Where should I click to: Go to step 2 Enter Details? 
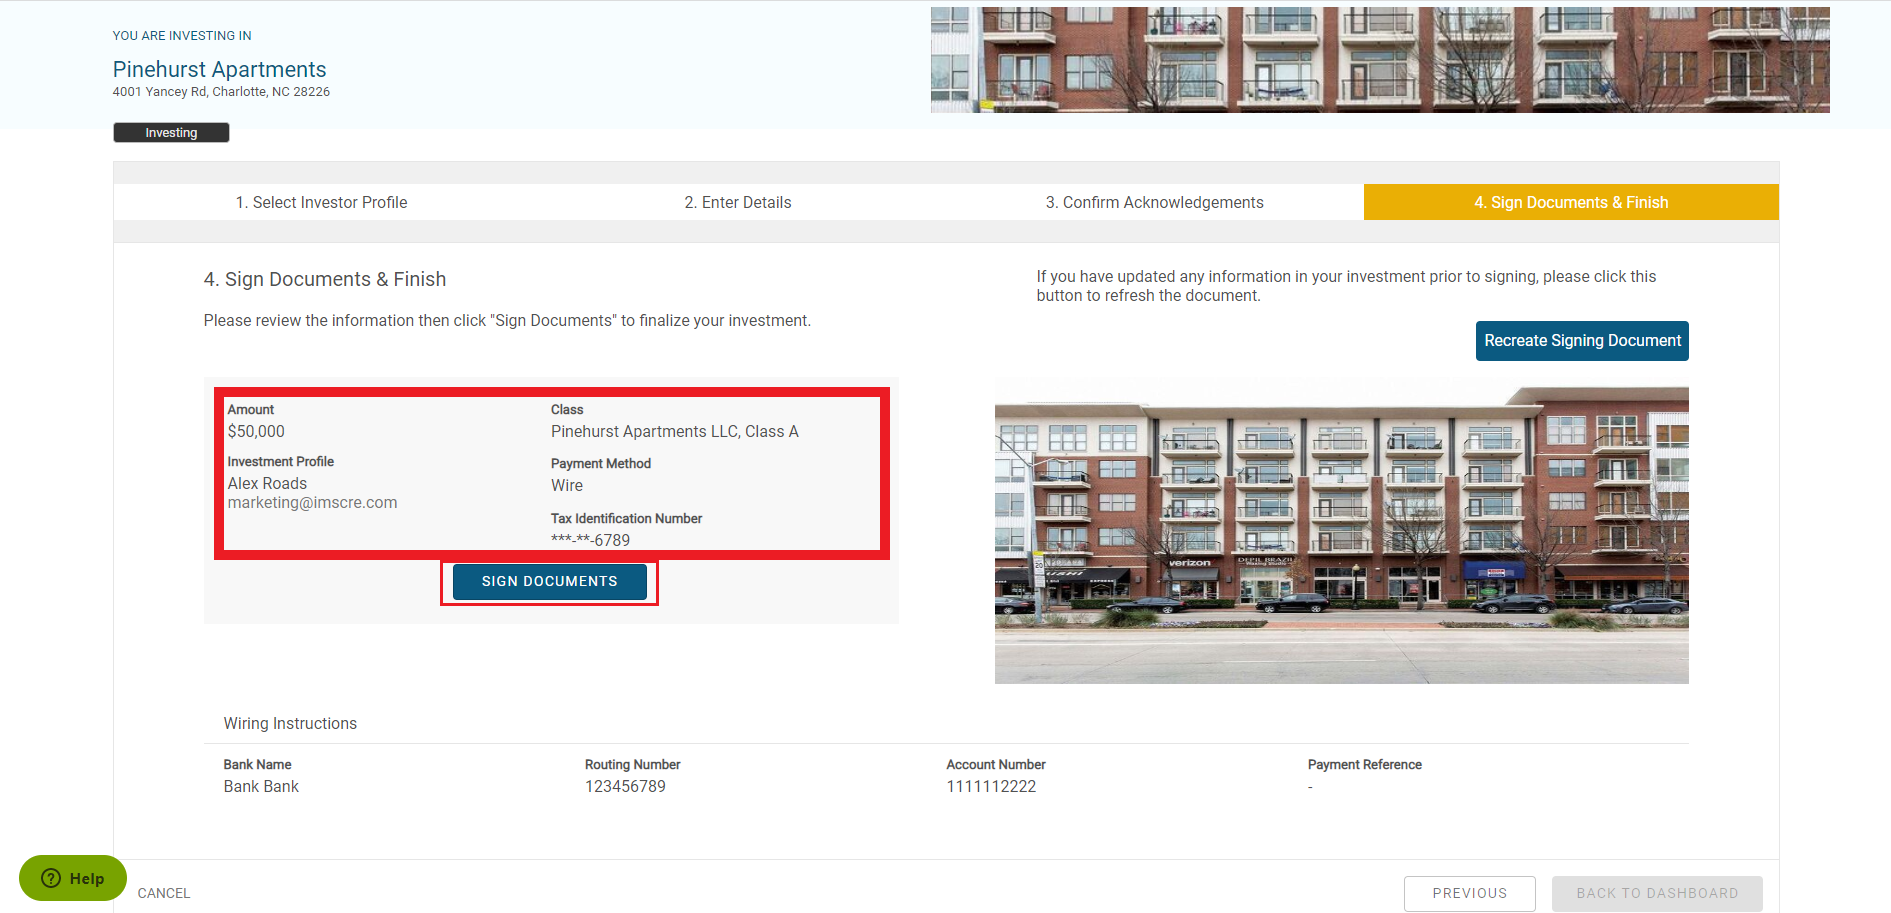[738, 202]
